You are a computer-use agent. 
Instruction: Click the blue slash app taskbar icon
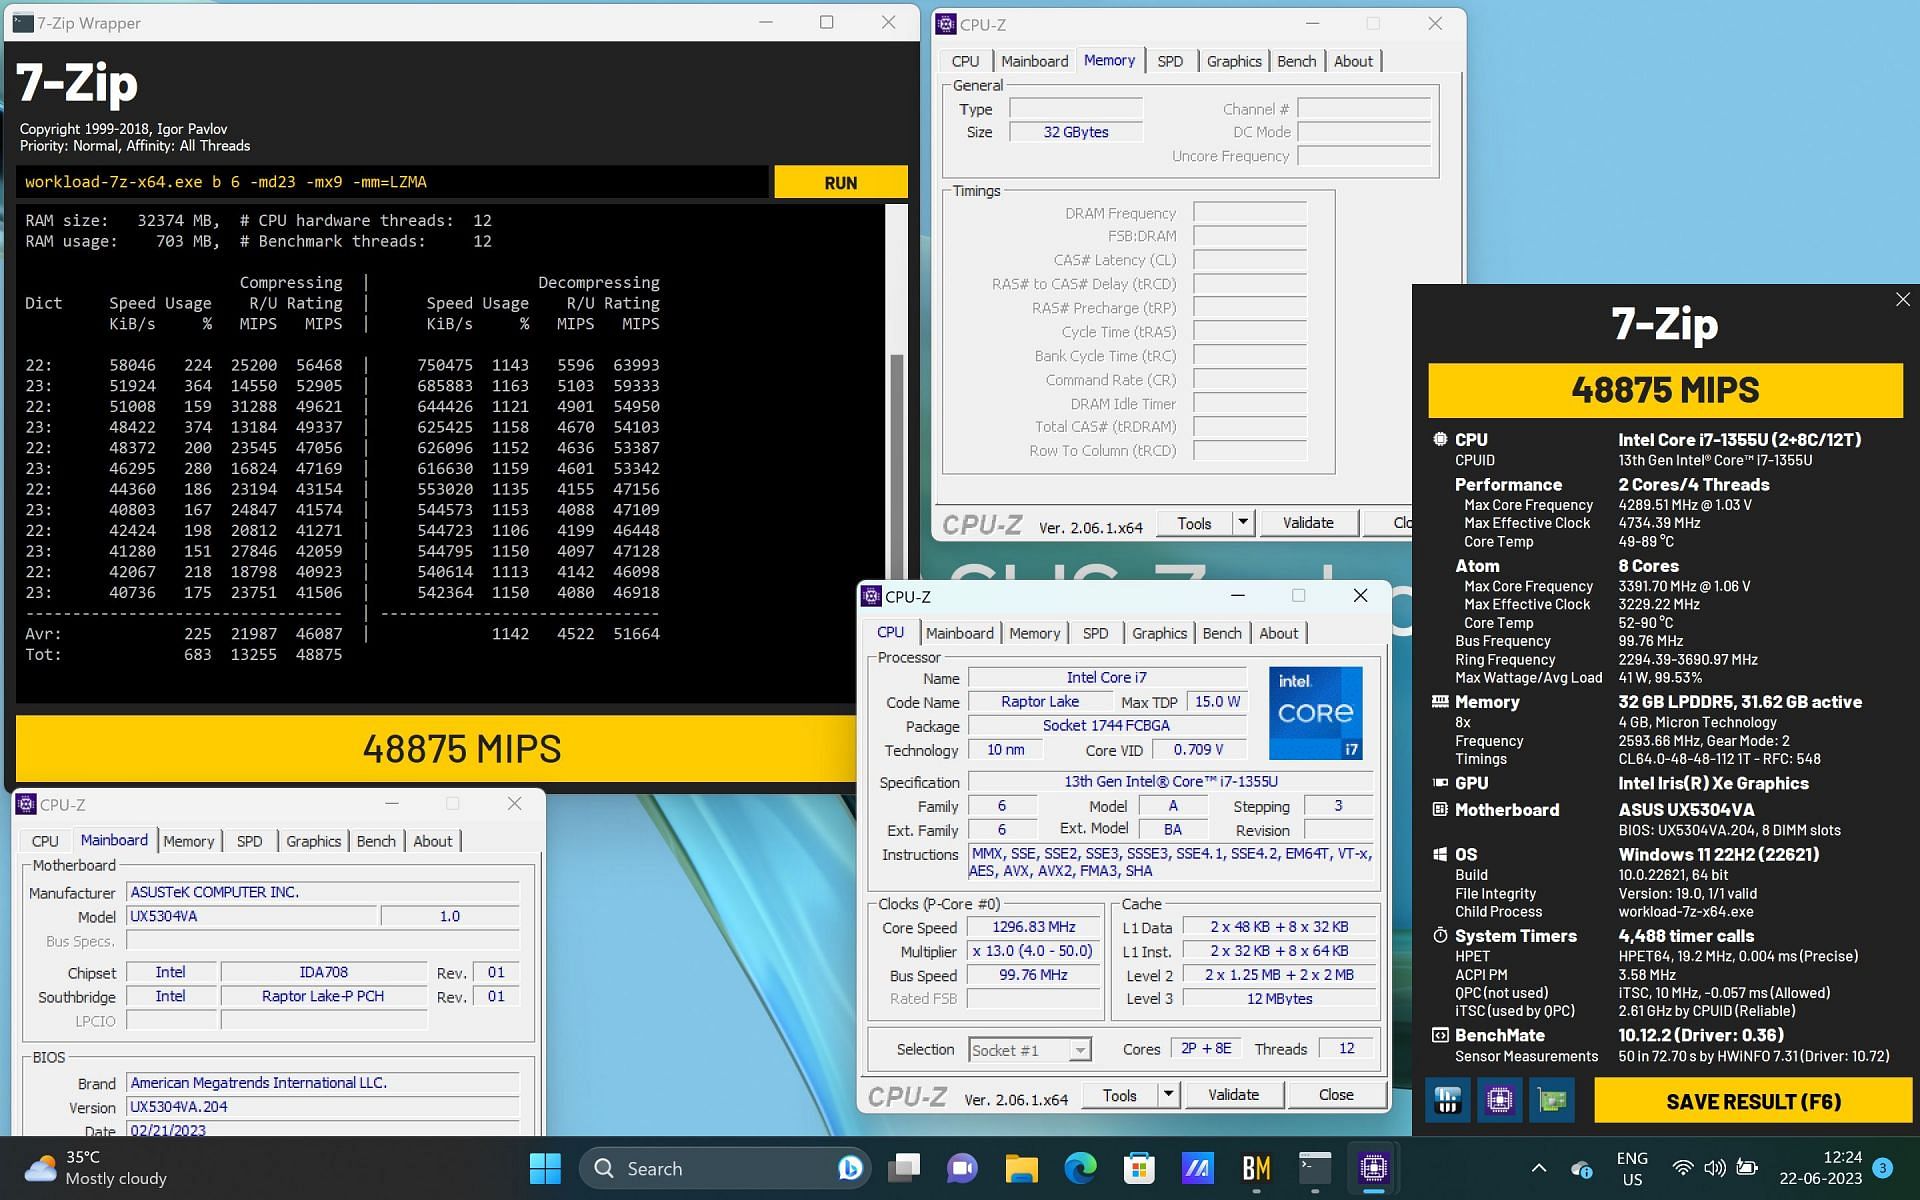pos(1197,1168)
